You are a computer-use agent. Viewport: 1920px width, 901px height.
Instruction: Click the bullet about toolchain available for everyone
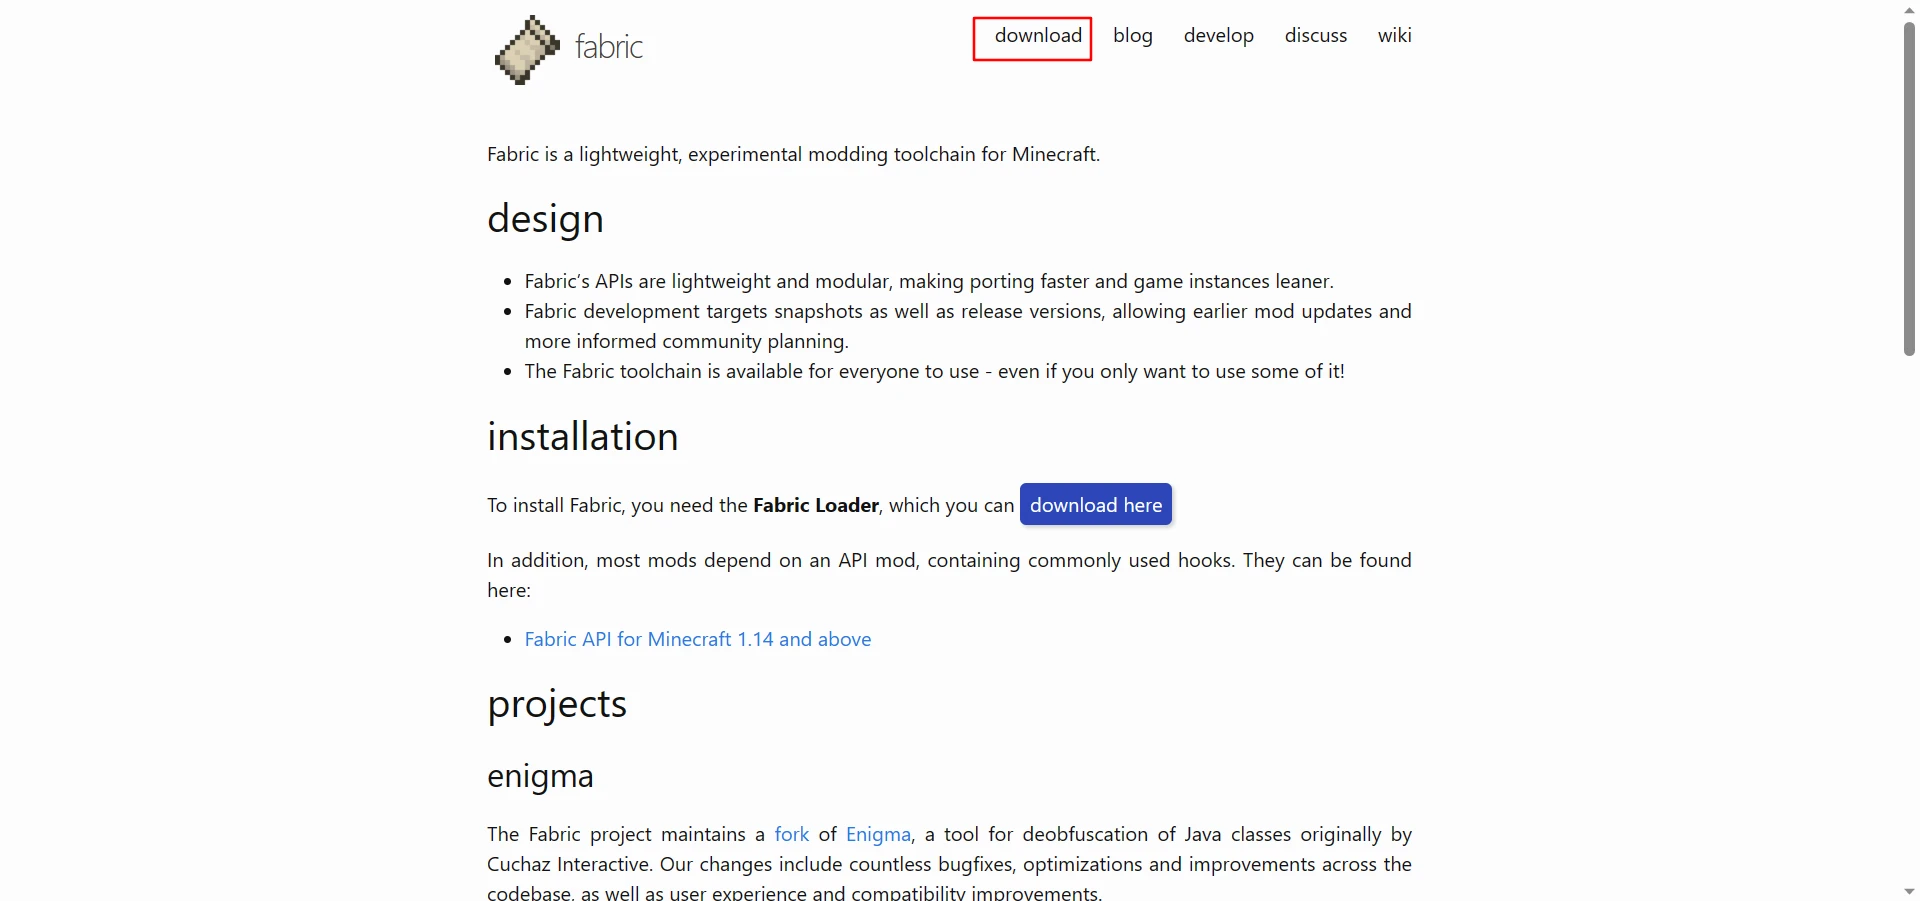(x=935, y=371)
